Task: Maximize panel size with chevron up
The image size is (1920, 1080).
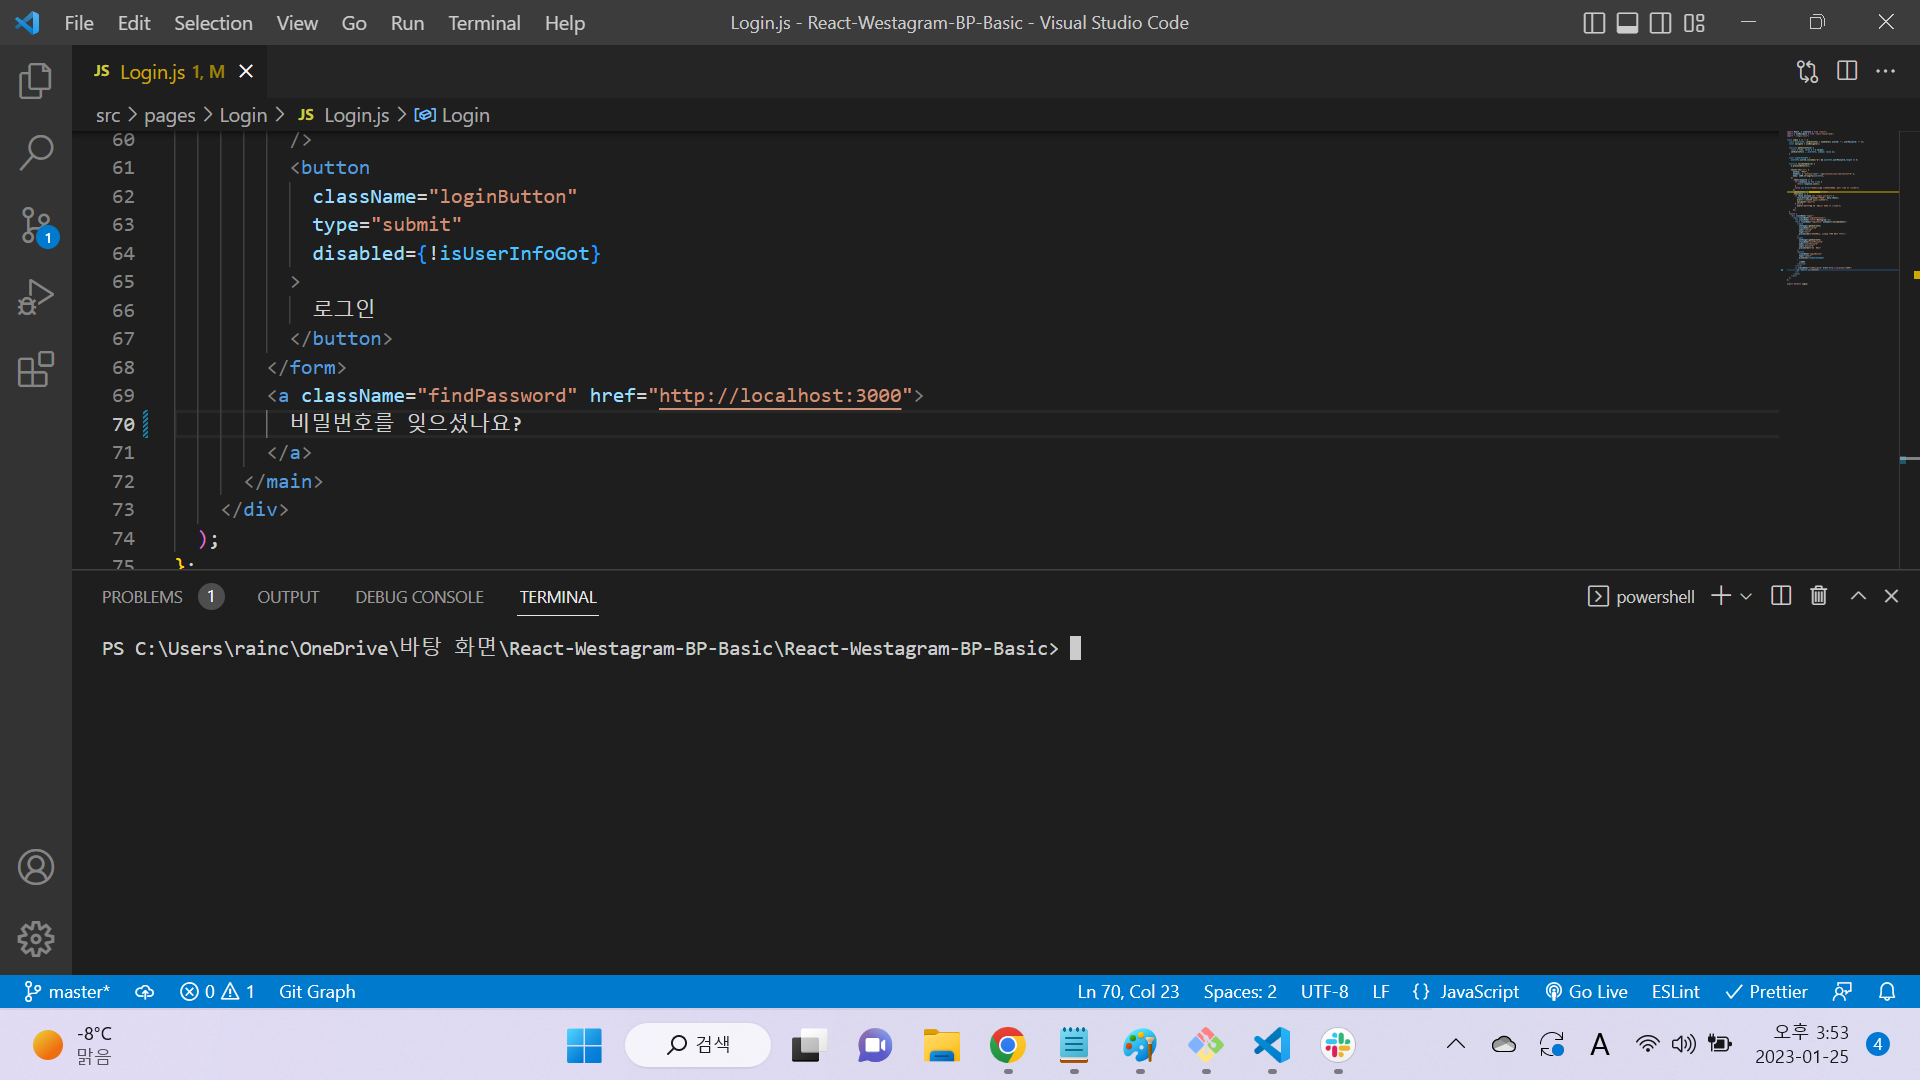Action: 1858,596
